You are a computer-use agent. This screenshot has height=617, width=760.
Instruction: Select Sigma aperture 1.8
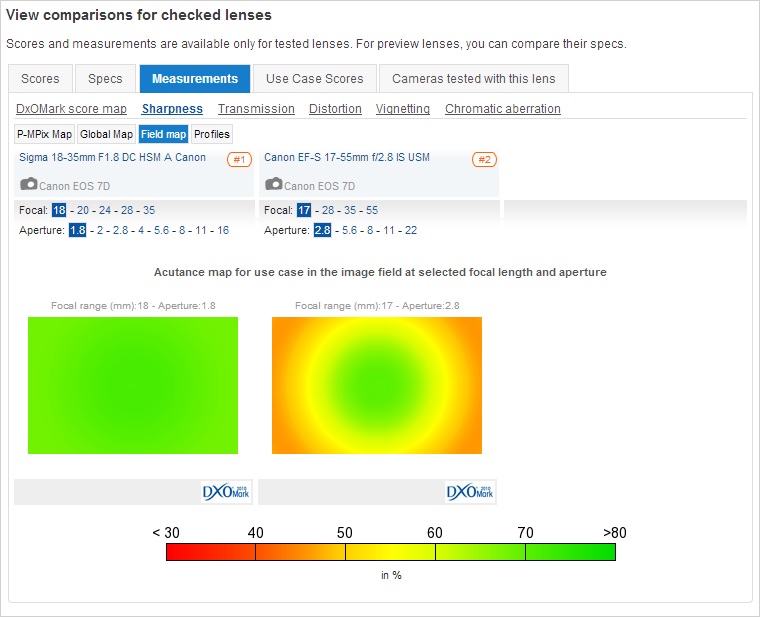click(x=78, y=230)
